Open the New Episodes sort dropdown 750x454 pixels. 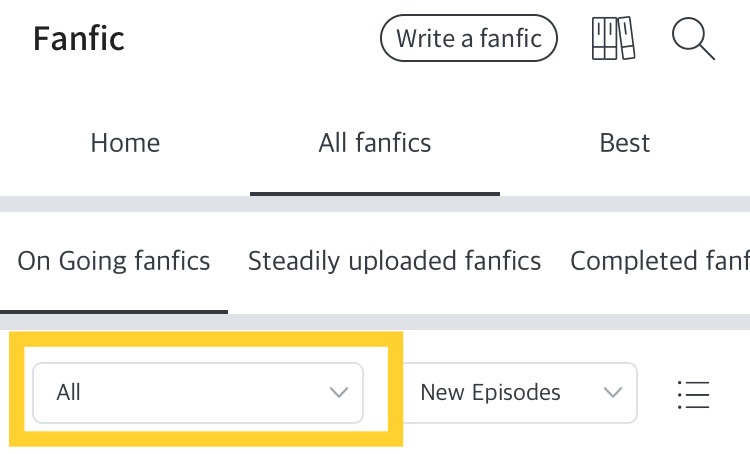519,393
